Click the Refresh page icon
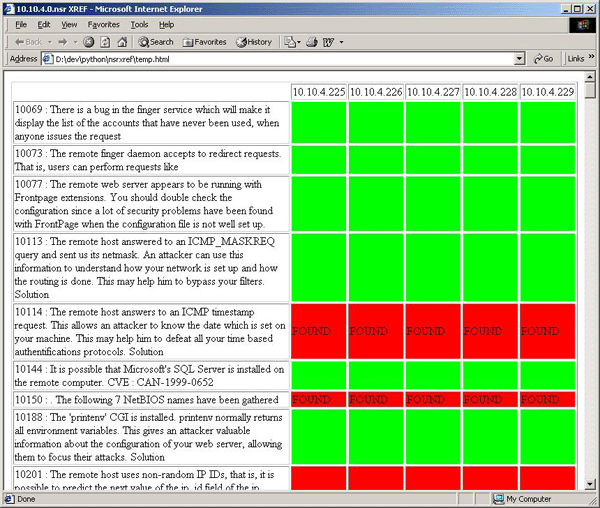The image size is (600, 508). click(x=105, y=42)
